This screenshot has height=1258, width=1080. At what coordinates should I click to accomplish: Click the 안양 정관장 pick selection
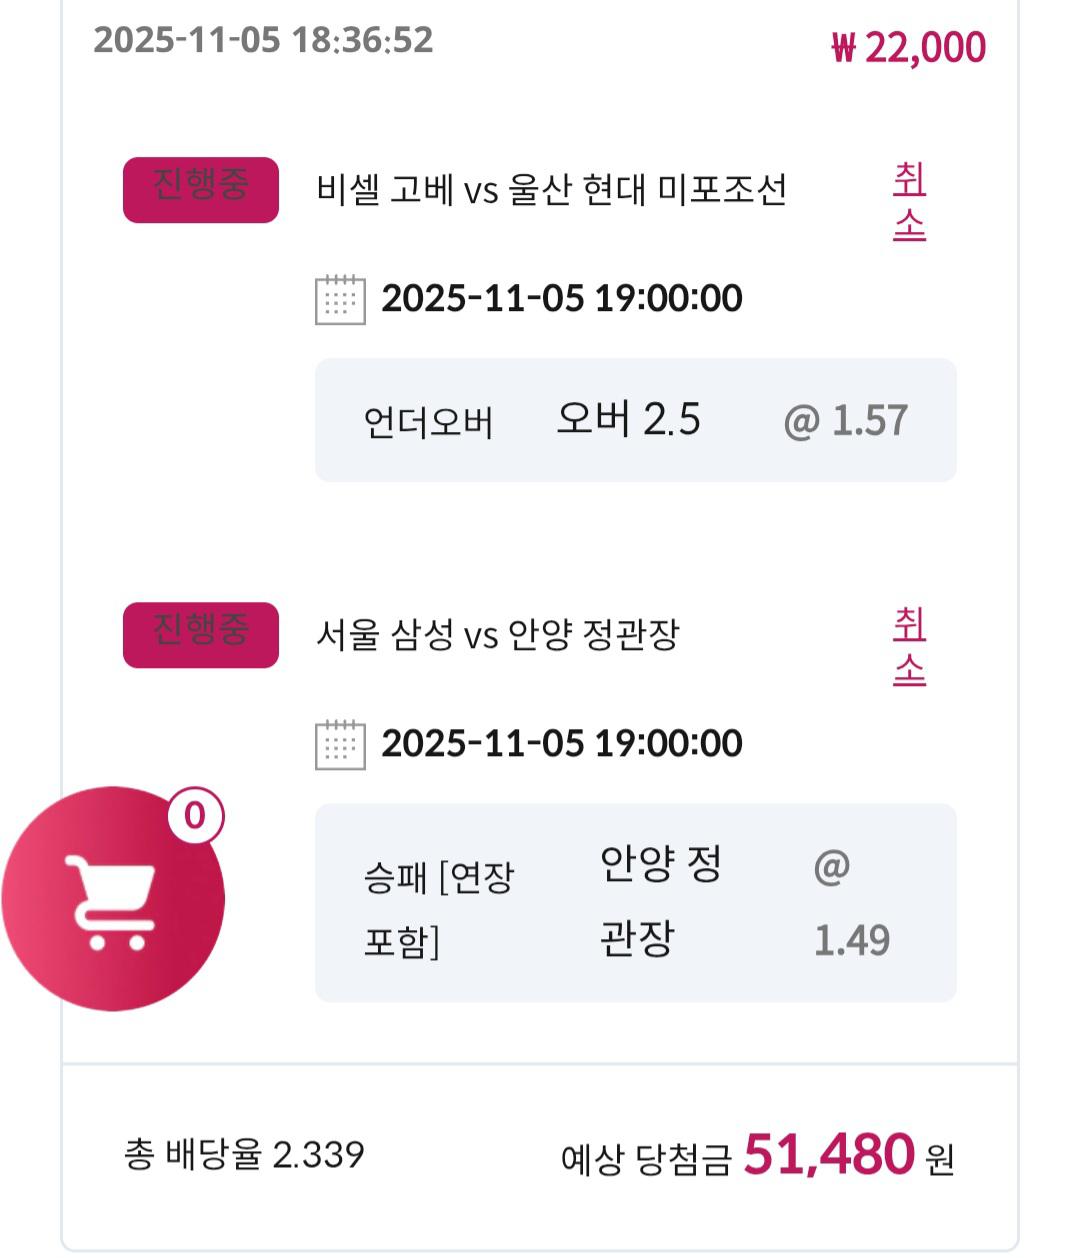660,900
